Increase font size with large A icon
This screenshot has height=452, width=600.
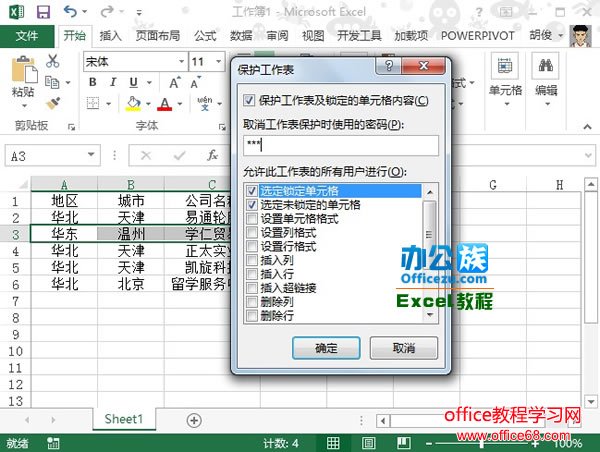pos(174,83)
